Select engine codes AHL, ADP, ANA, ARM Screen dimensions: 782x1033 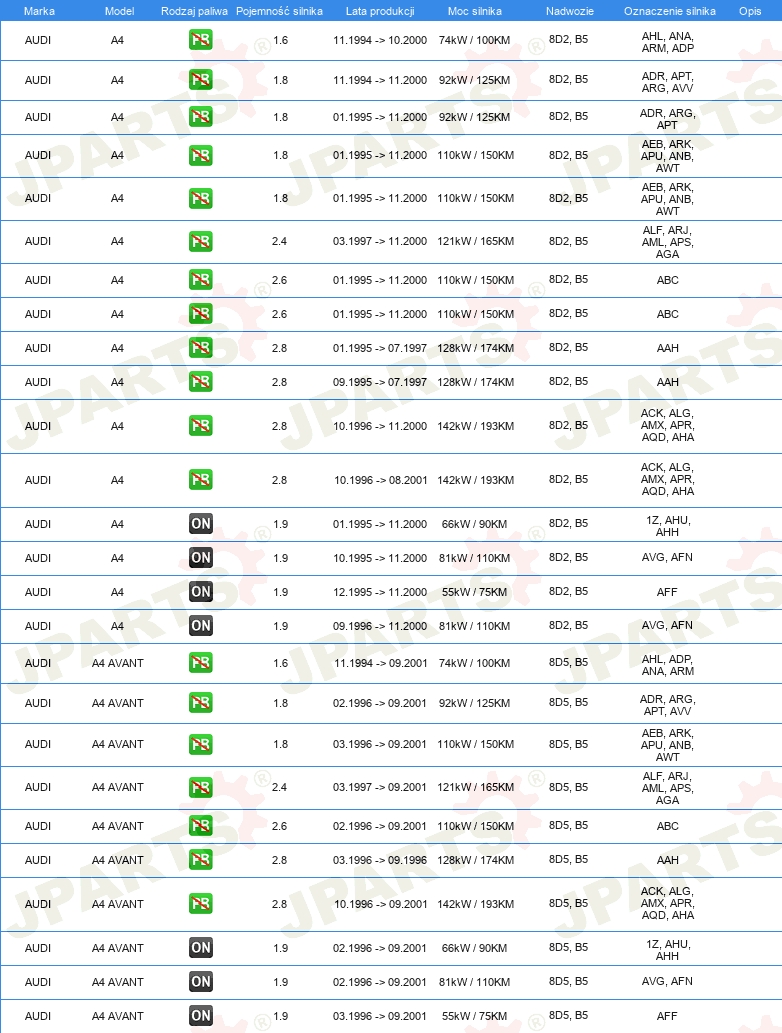tap(667, 665)
